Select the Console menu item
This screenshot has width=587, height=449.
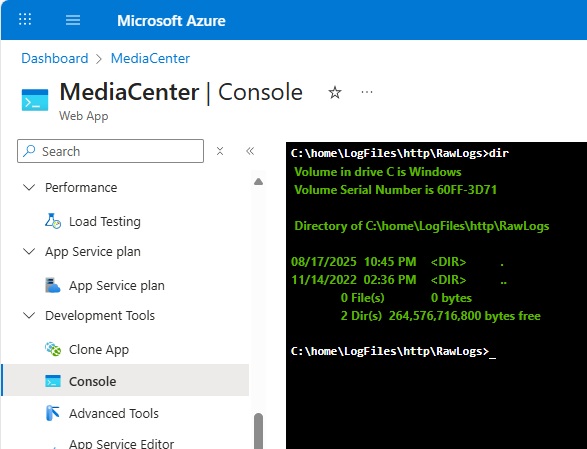tap(125, 381)
